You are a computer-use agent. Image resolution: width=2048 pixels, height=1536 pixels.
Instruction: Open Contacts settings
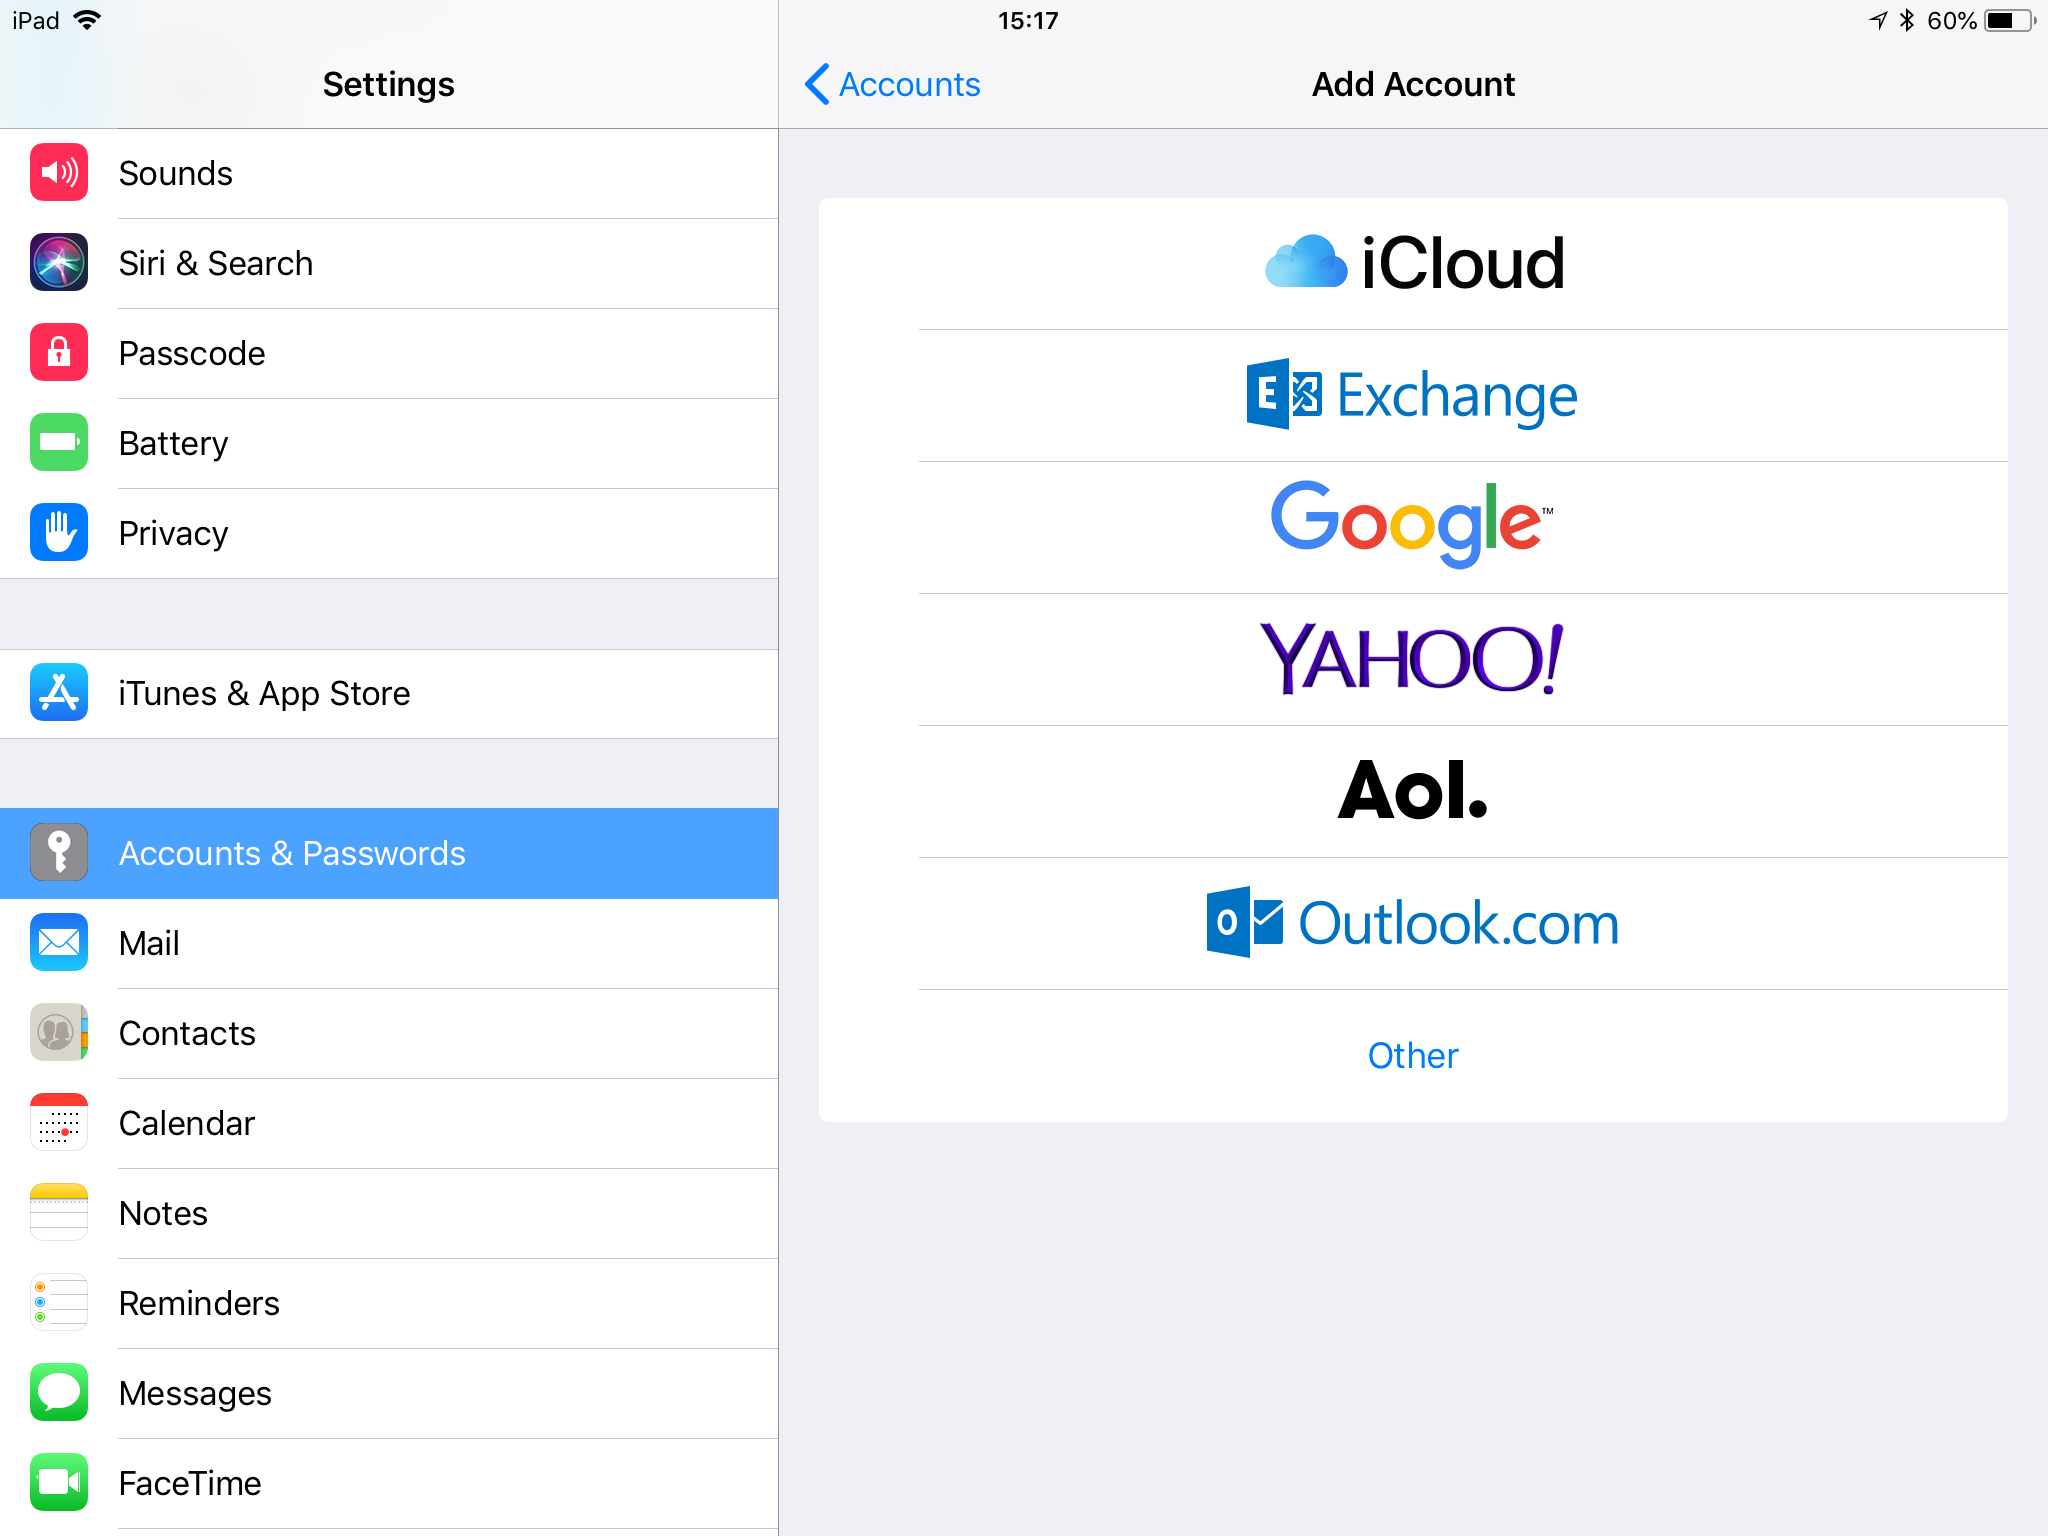pos(389,1033)
